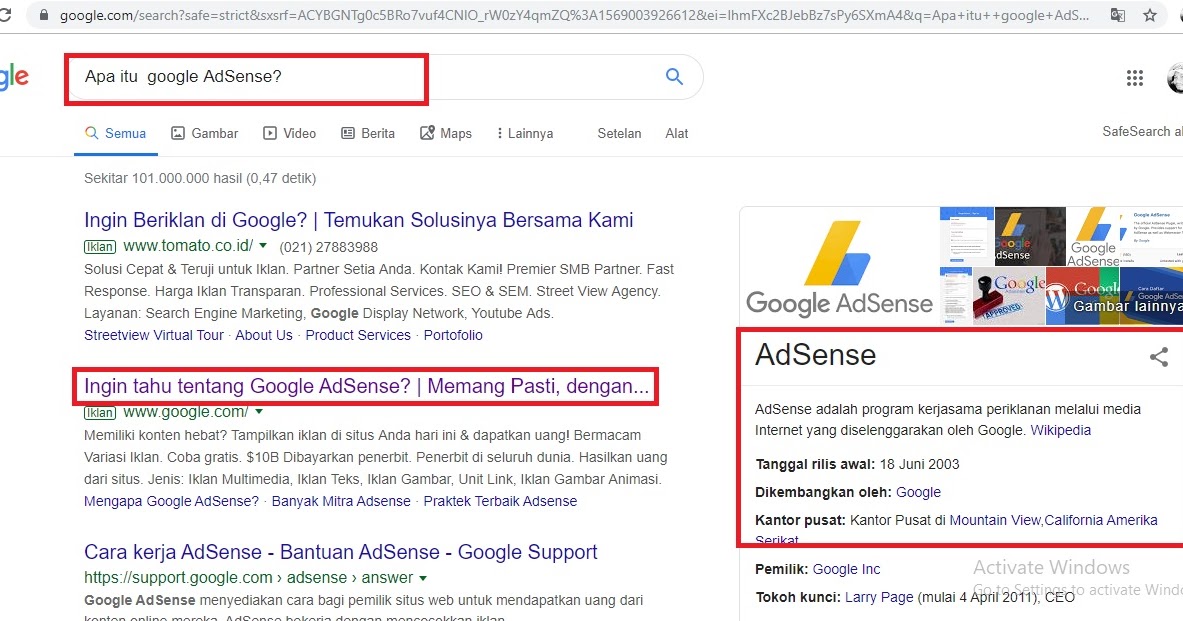Viewport: 1183px width, 621px height.
Task: Click the padlock site info icon
Action: 43,15
